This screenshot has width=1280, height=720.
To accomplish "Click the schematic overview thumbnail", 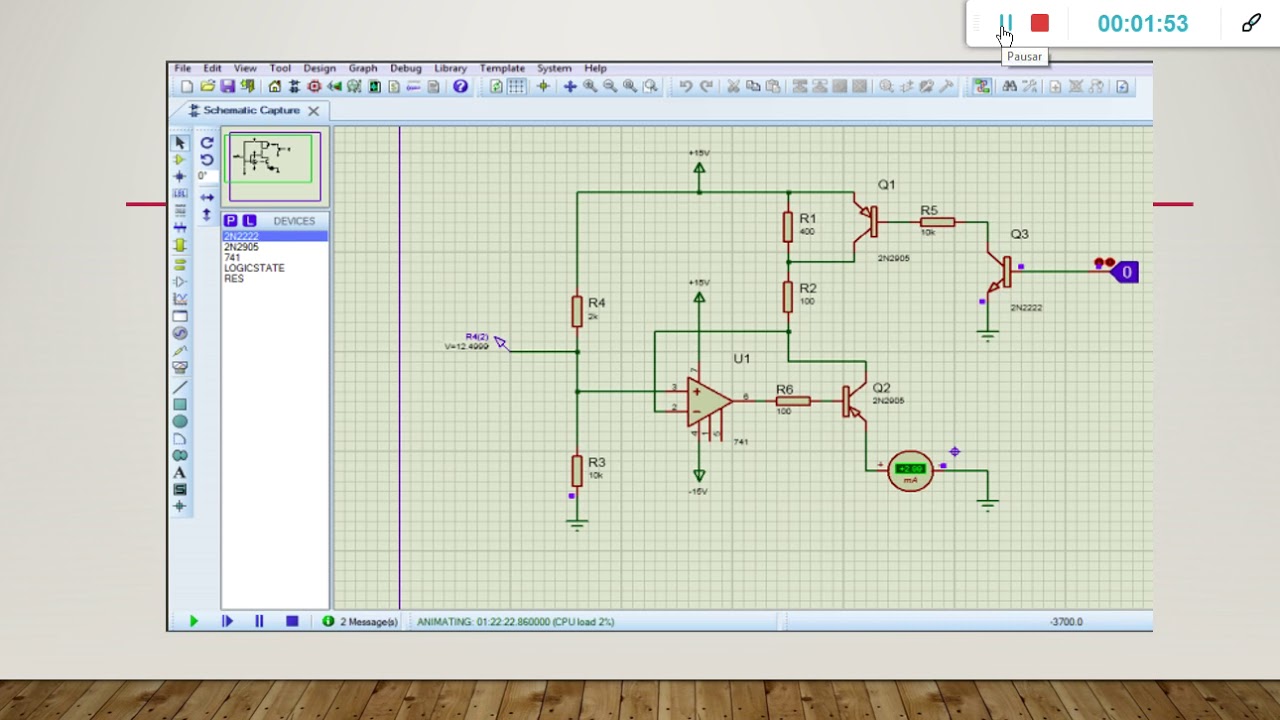I will point(274,167).
